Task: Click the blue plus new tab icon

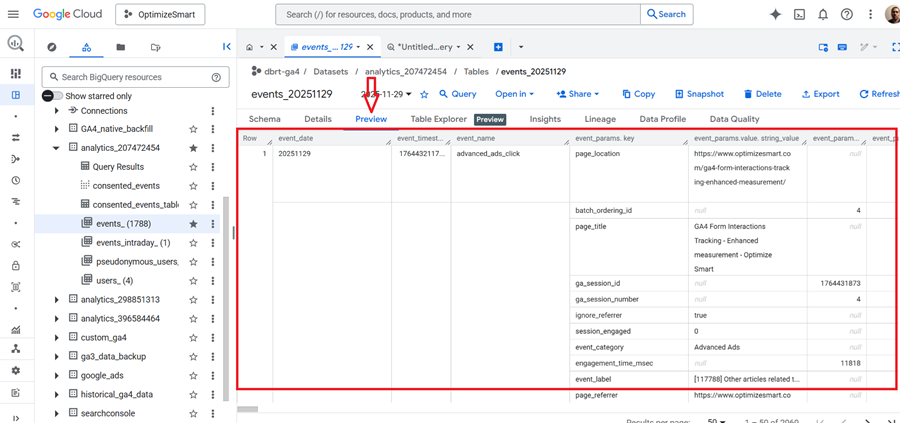Action: pos(498,47)
